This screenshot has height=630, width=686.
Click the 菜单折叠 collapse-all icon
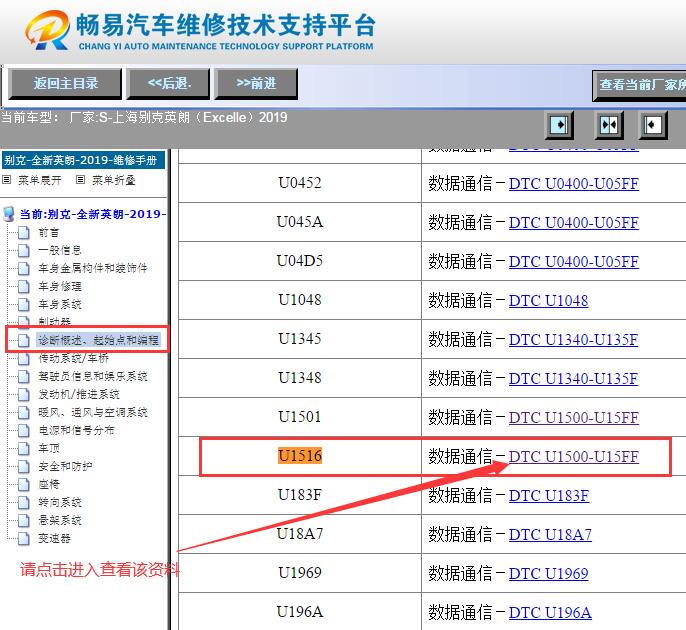click(80, 180)
